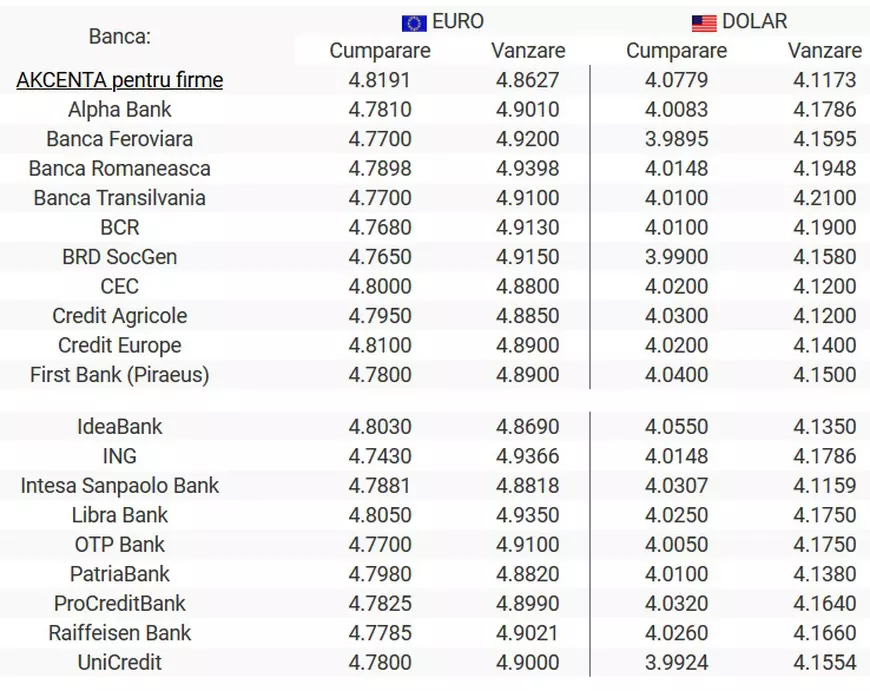Click Vanzare header under DOLAR
Image resolution: width=870 pixels, height=691 pixels.
(824, 50)
